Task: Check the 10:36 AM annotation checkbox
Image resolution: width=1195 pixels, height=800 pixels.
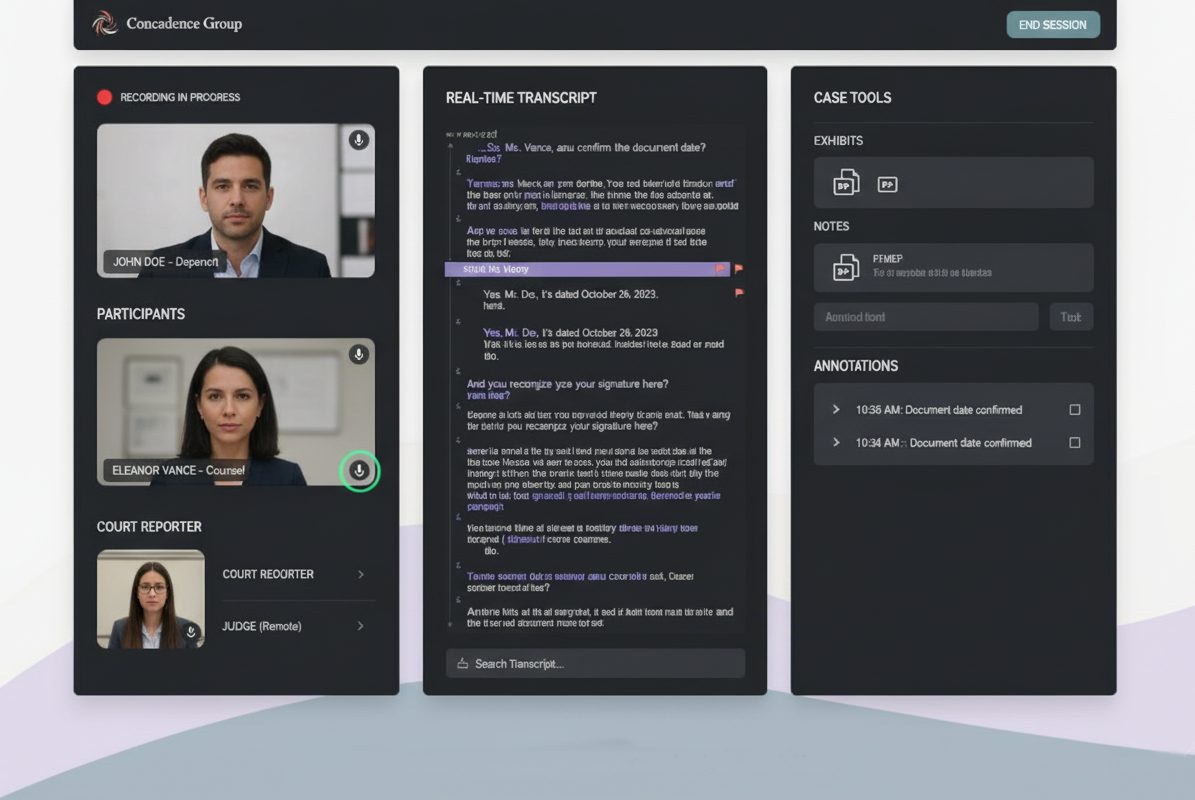Action: point(1075,410)
